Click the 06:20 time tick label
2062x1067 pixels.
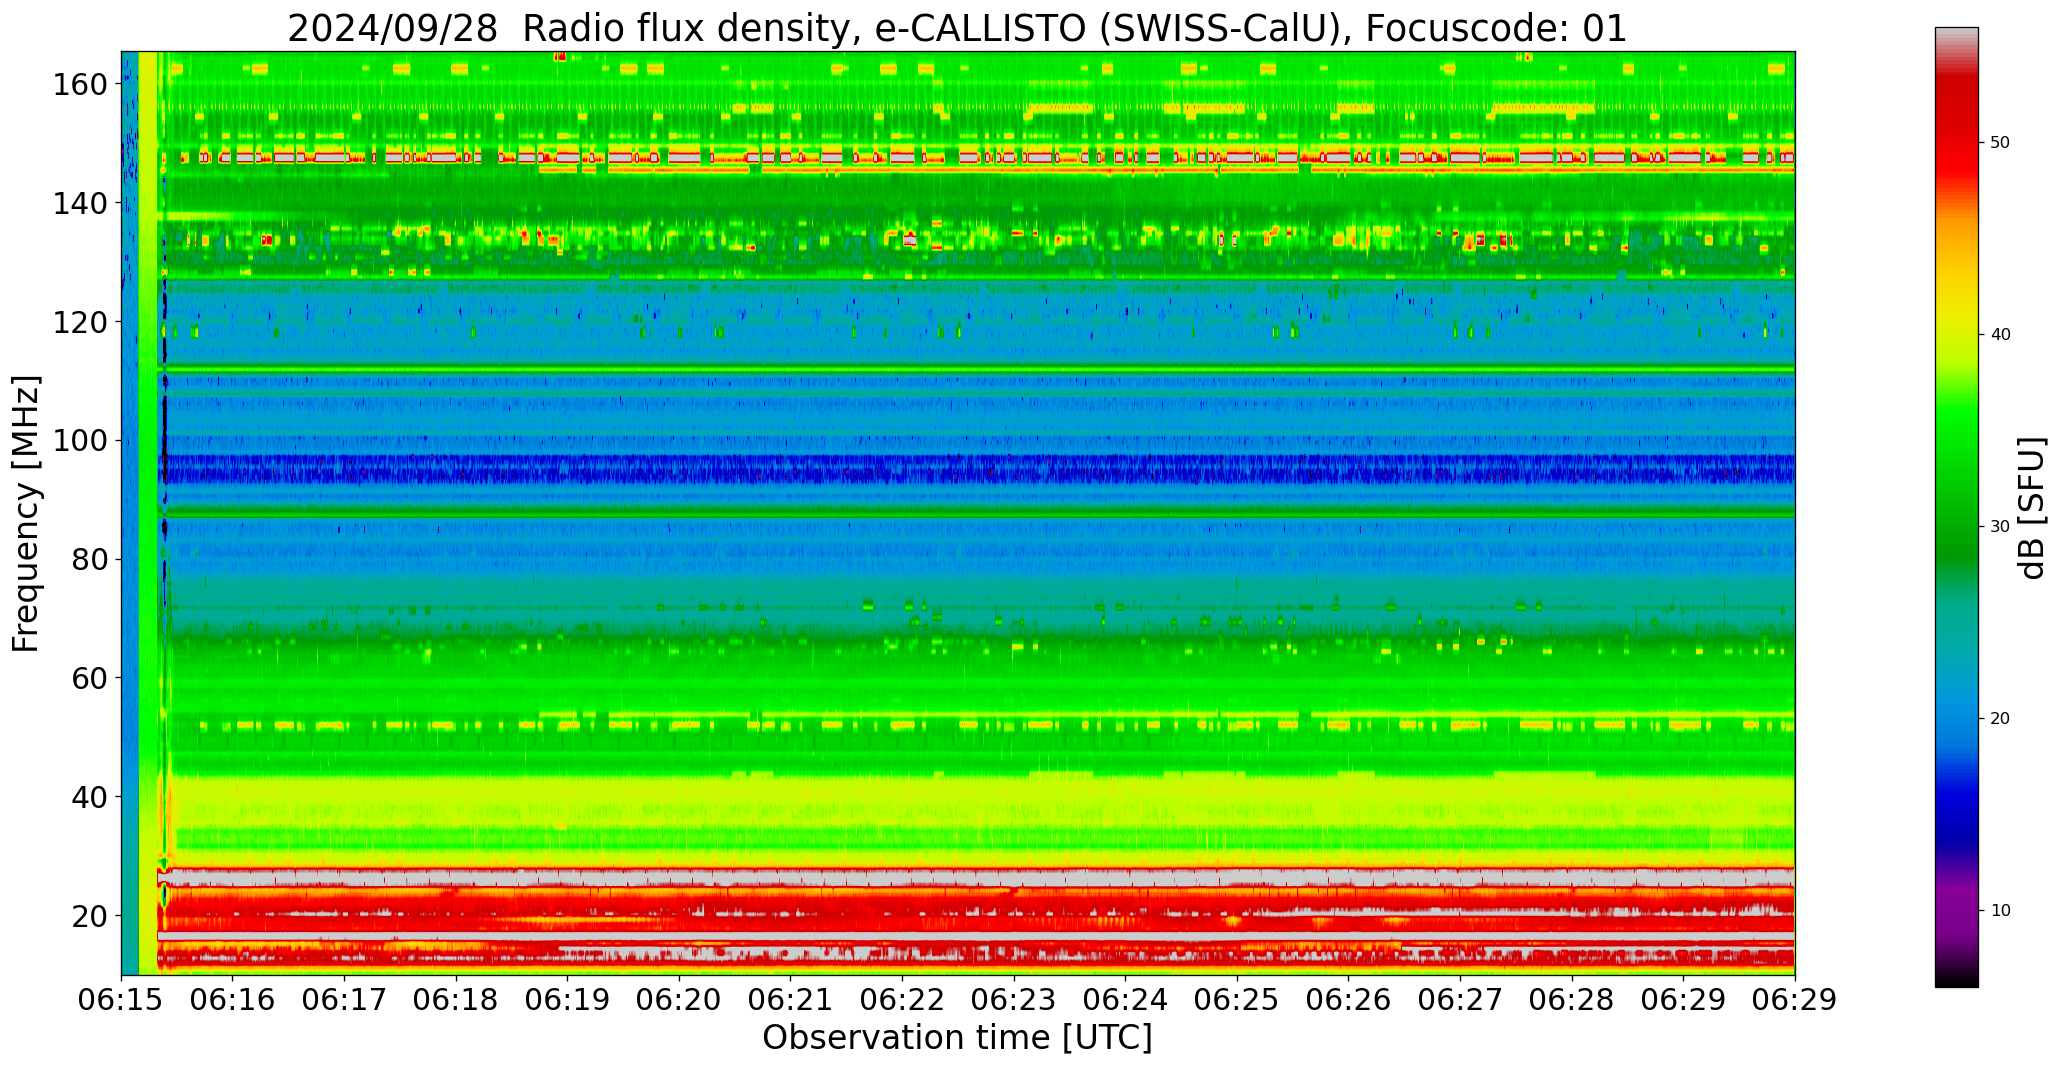(679, 1001)
